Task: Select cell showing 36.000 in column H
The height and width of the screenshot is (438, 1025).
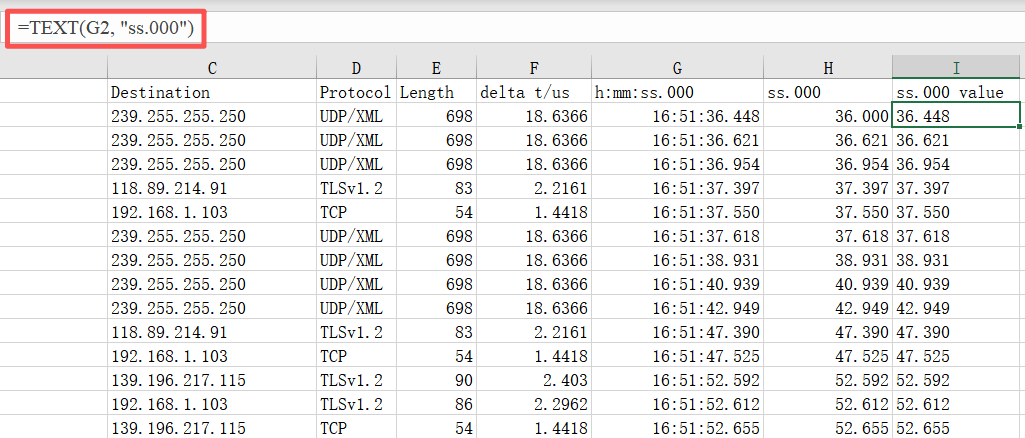Action: click(x=828, y=116)
